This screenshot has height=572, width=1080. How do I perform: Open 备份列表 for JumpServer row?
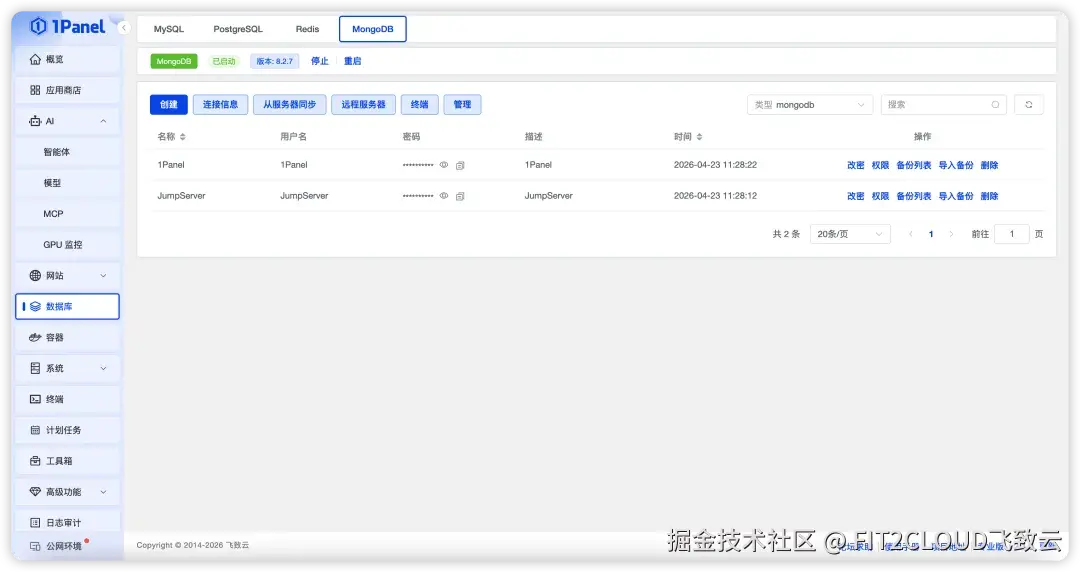[x=913, y=196]
